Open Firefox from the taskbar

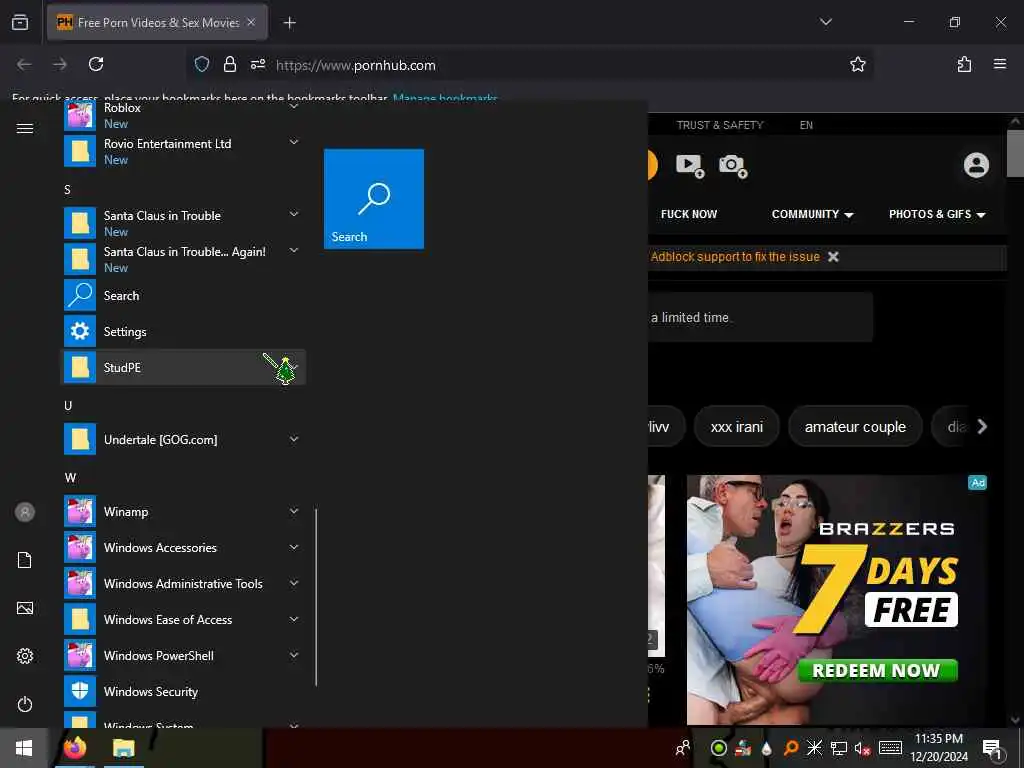[75, 748]
